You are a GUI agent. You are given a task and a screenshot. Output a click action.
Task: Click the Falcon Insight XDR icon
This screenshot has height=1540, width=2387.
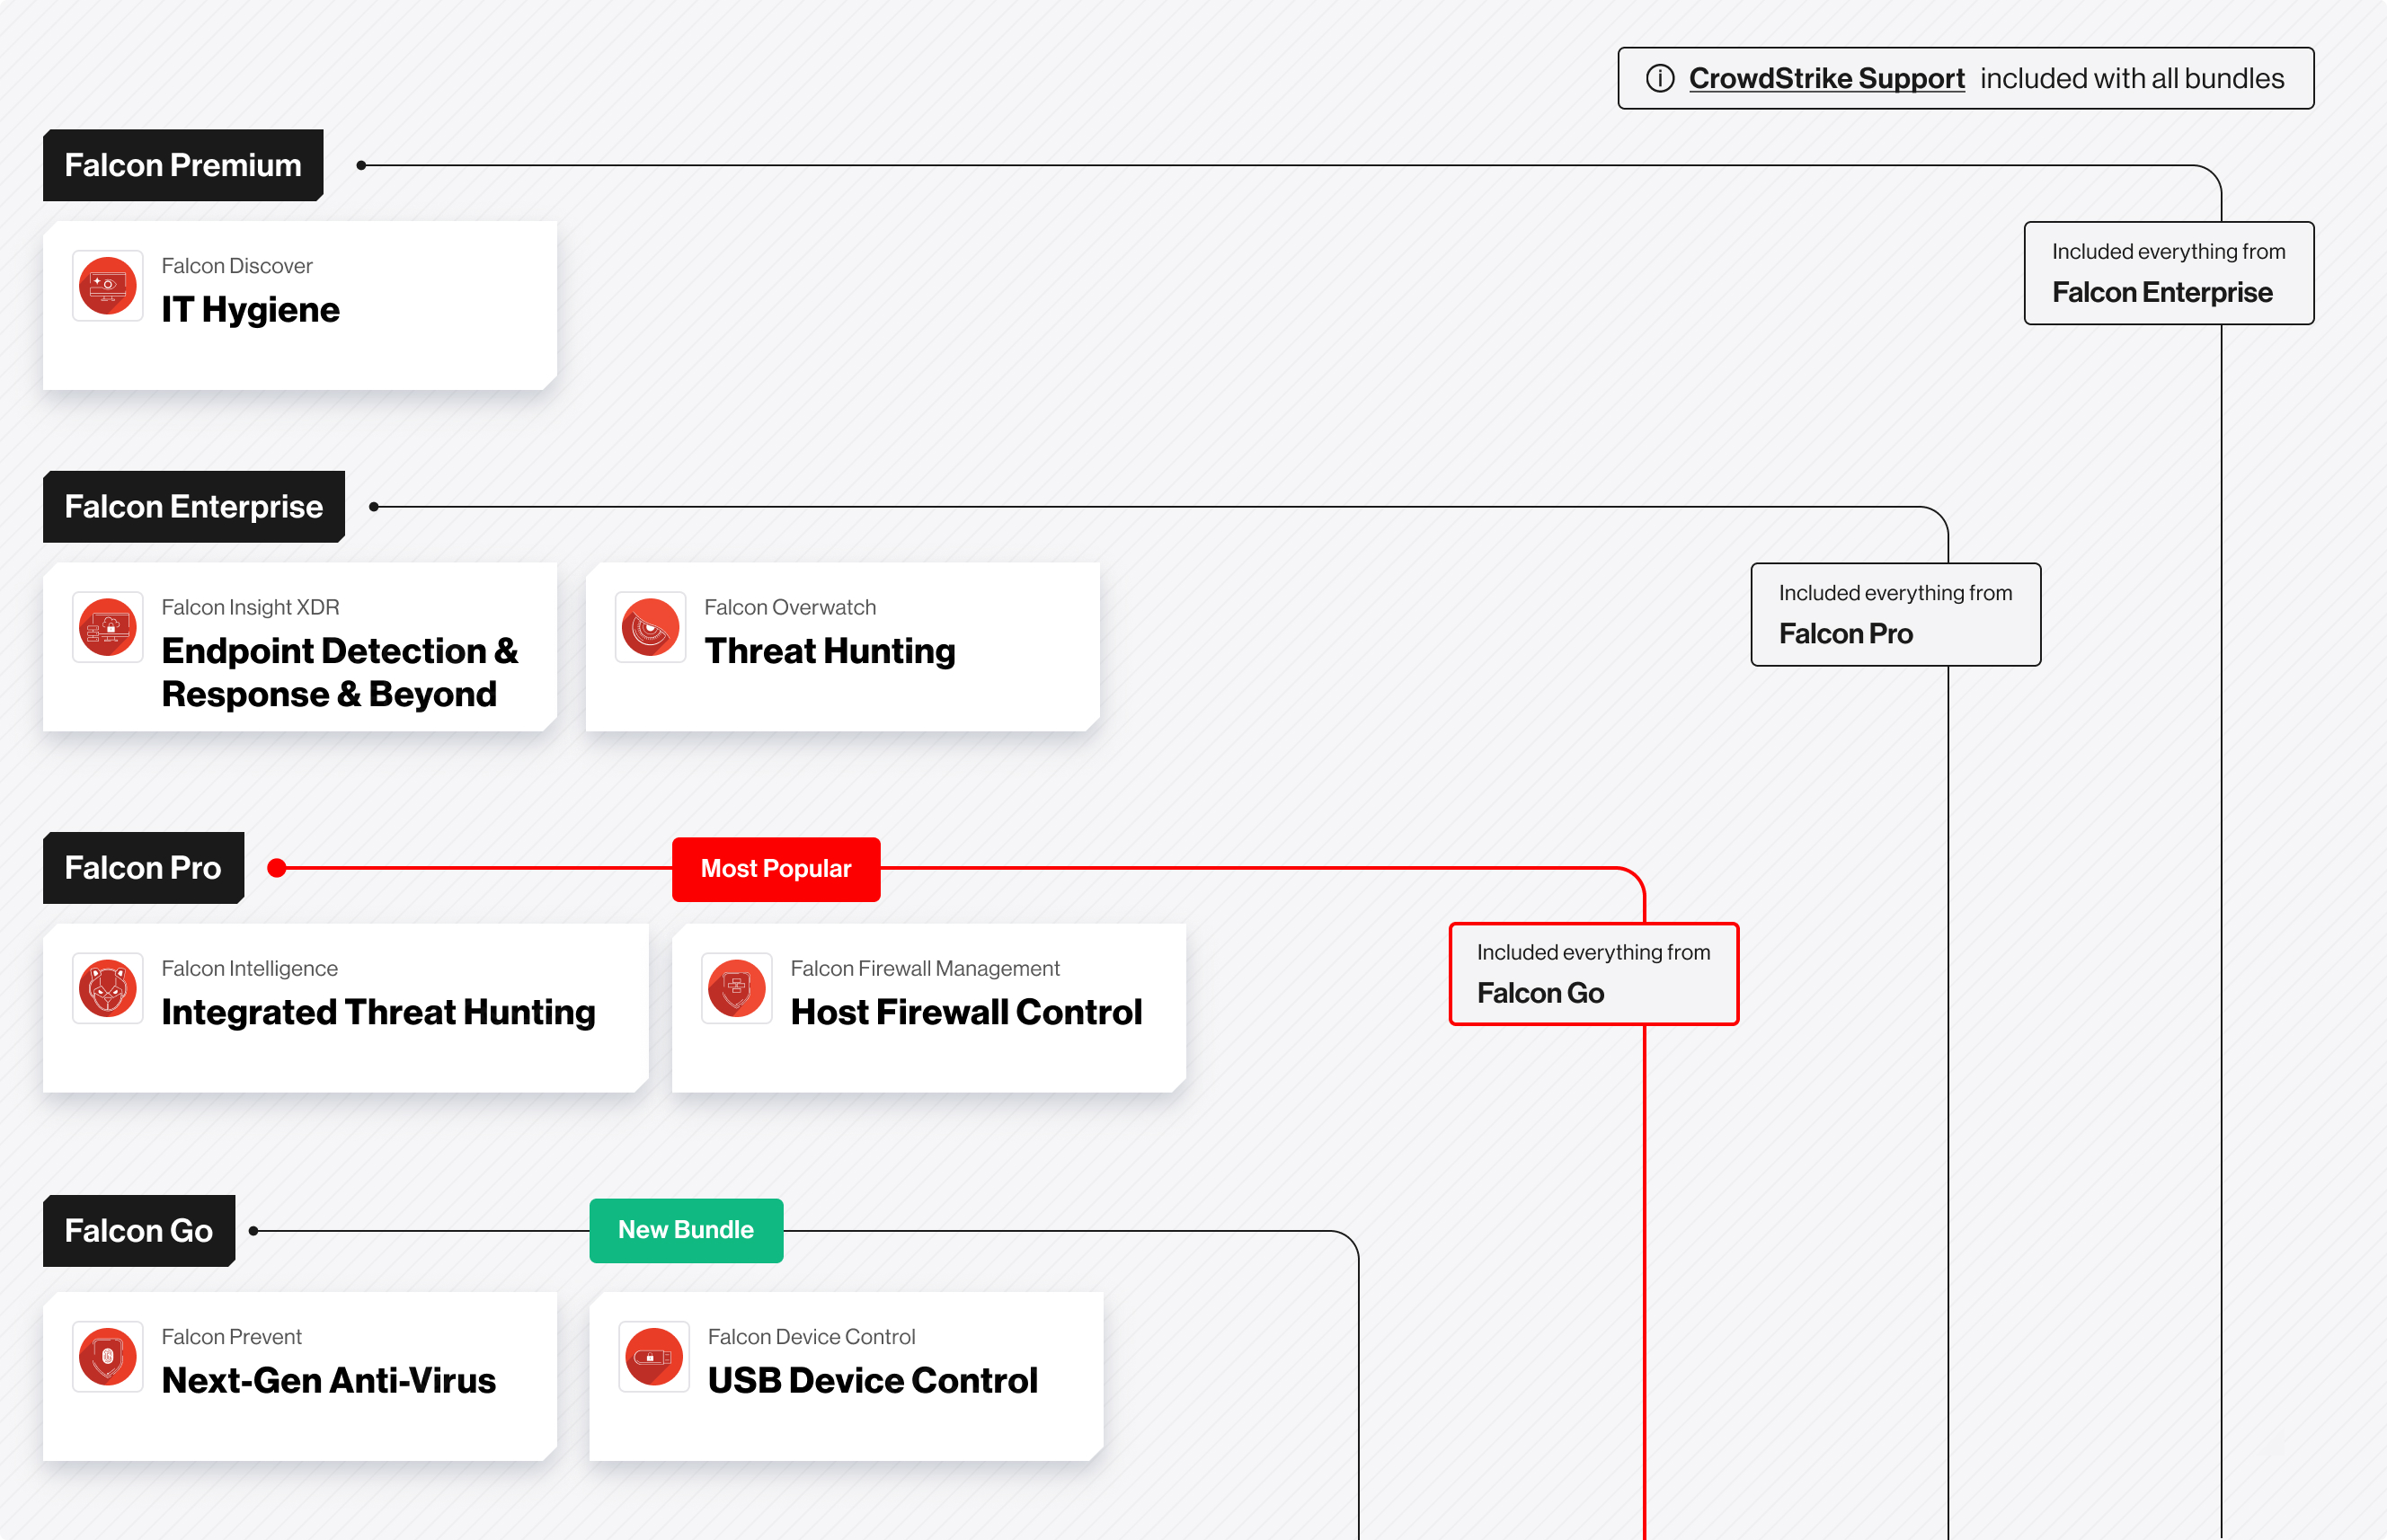[x=107, y=627]
